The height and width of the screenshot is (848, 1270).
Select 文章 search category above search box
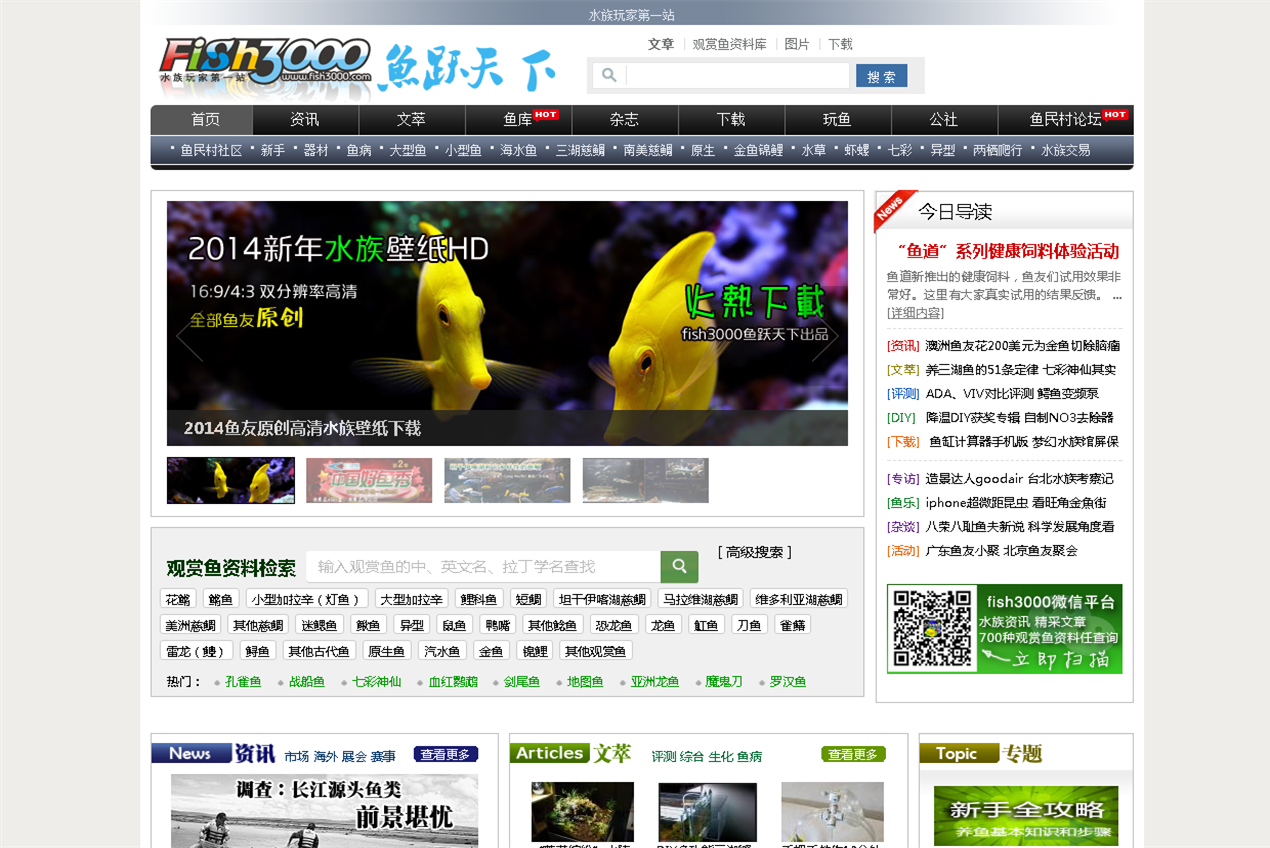pos(661,44)
